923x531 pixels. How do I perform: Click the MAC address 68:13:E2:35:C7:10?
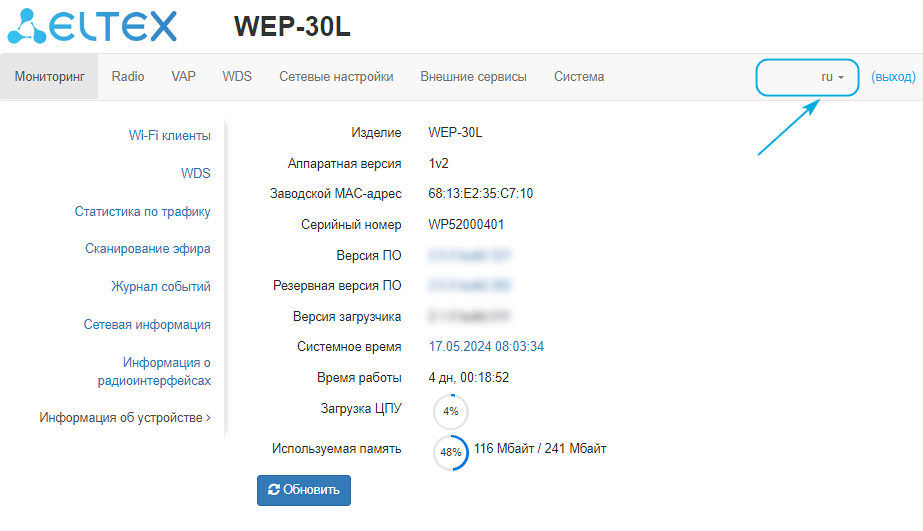pyautogui.click(x=480, y=194)
